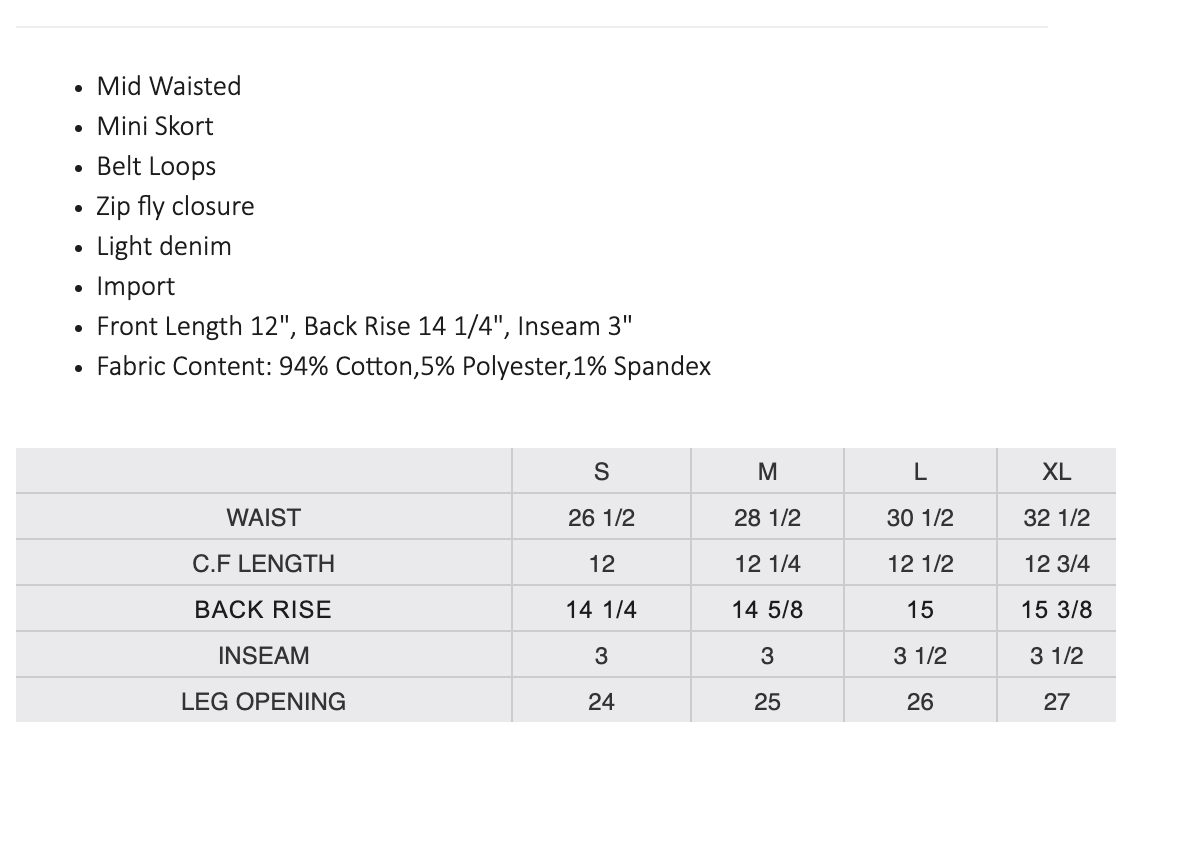The width and height of the screenshot is (1186, 842).
Task: Click the Zip fly closure bullet
Action: (175, 206)
